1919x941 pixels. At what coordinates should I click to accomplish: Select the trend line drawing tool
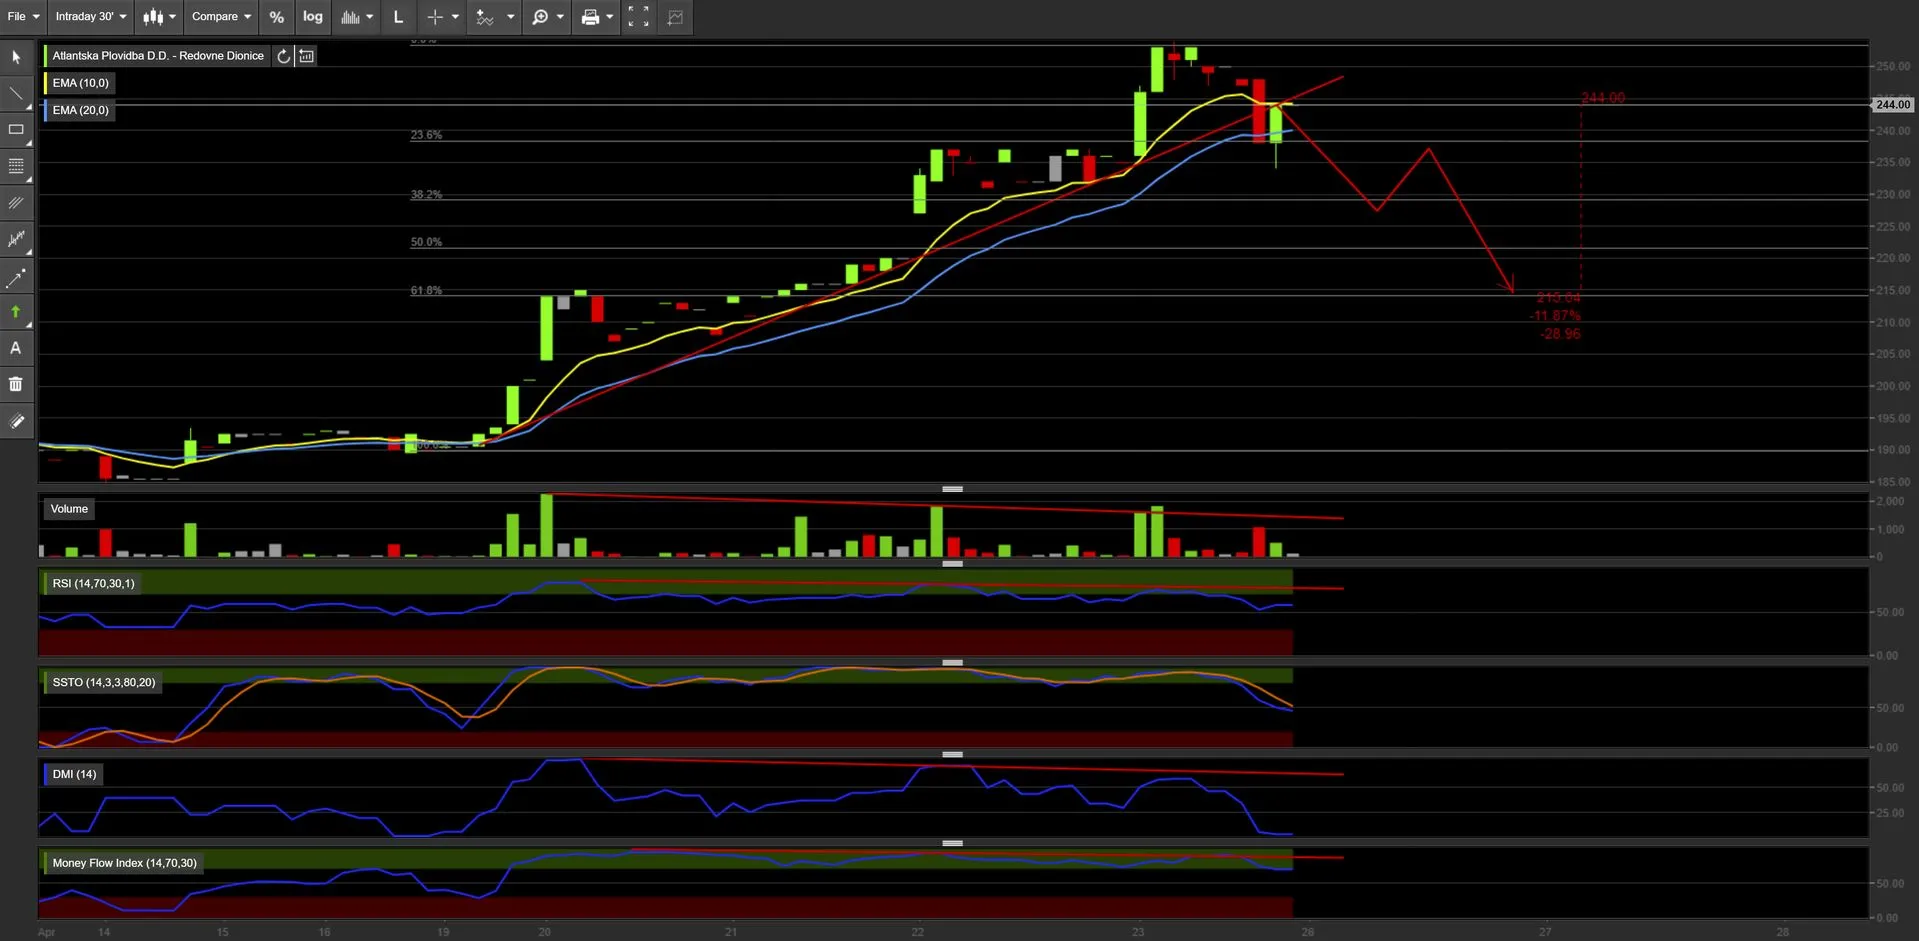pyautogui.click(x=16, y=95)
